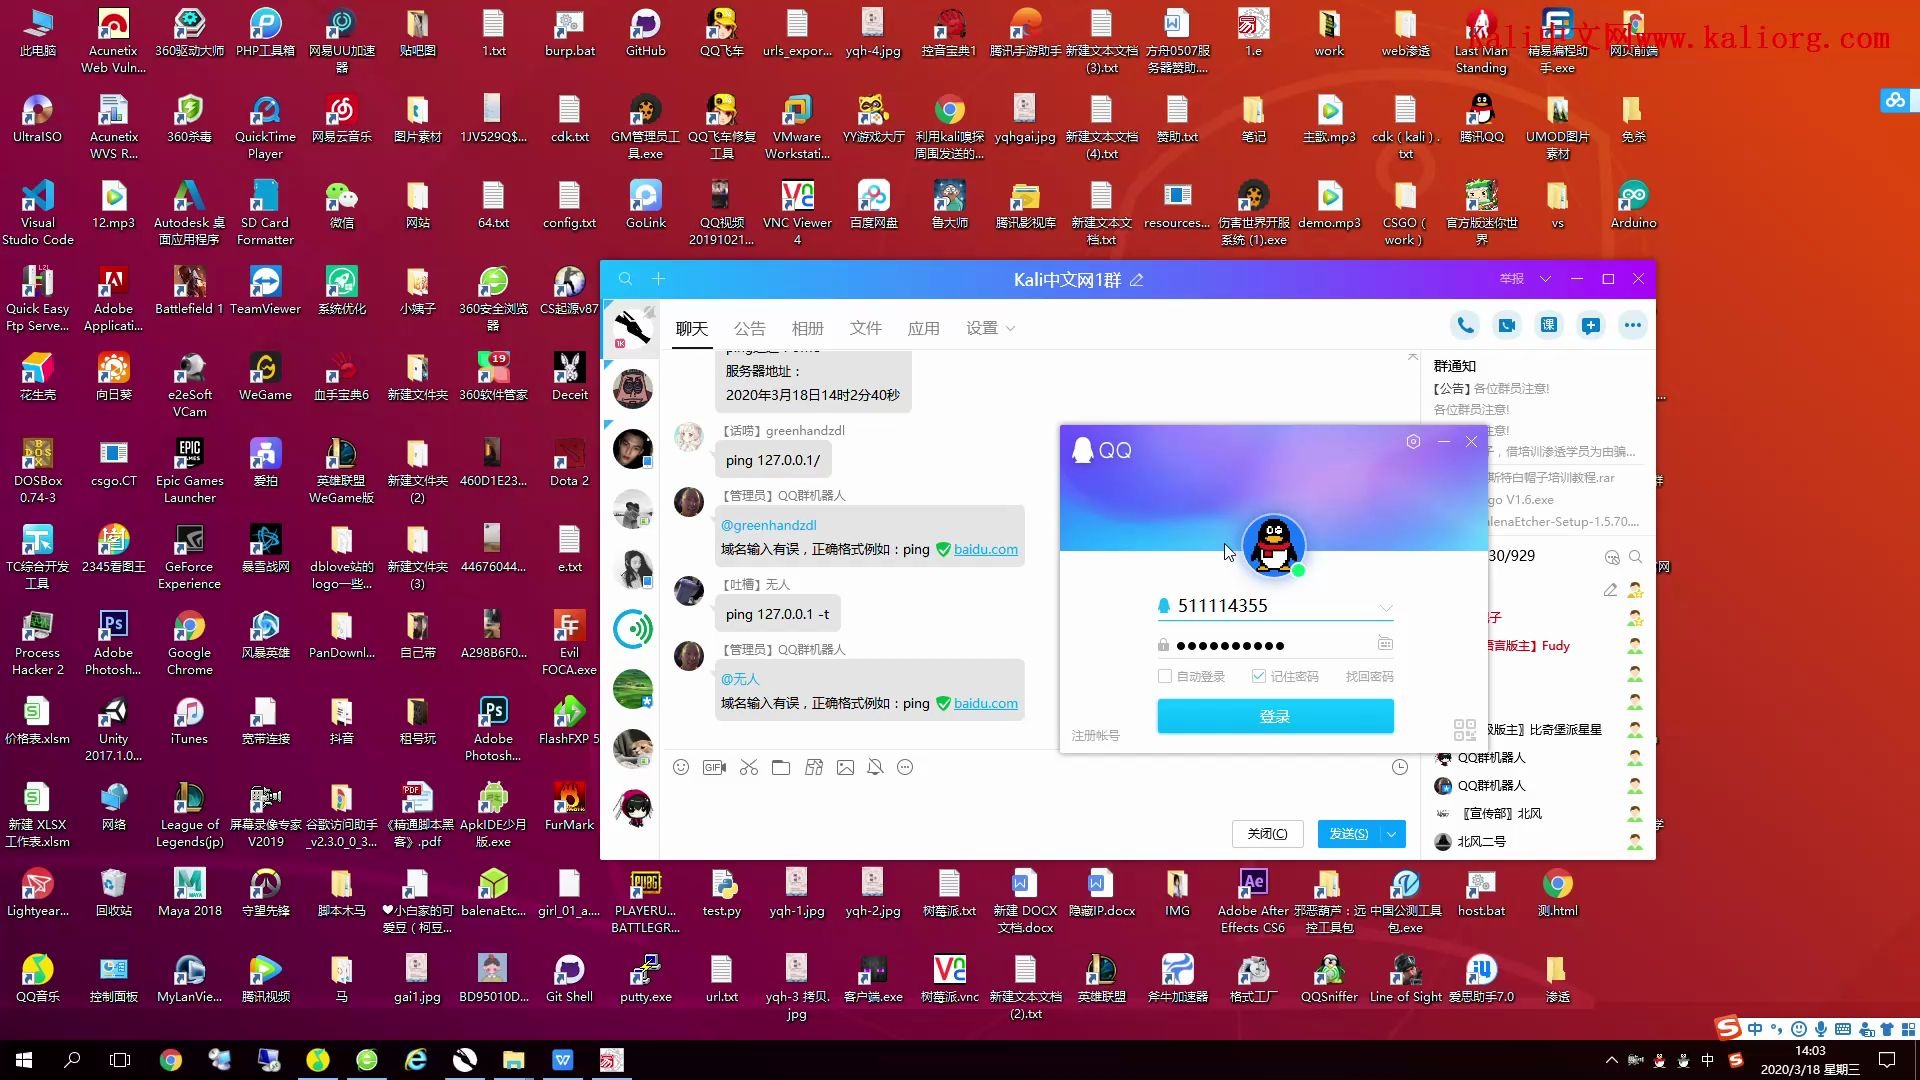The image size is (1920, 1080).
Task: Start a group voice call
Action: 1465,325
